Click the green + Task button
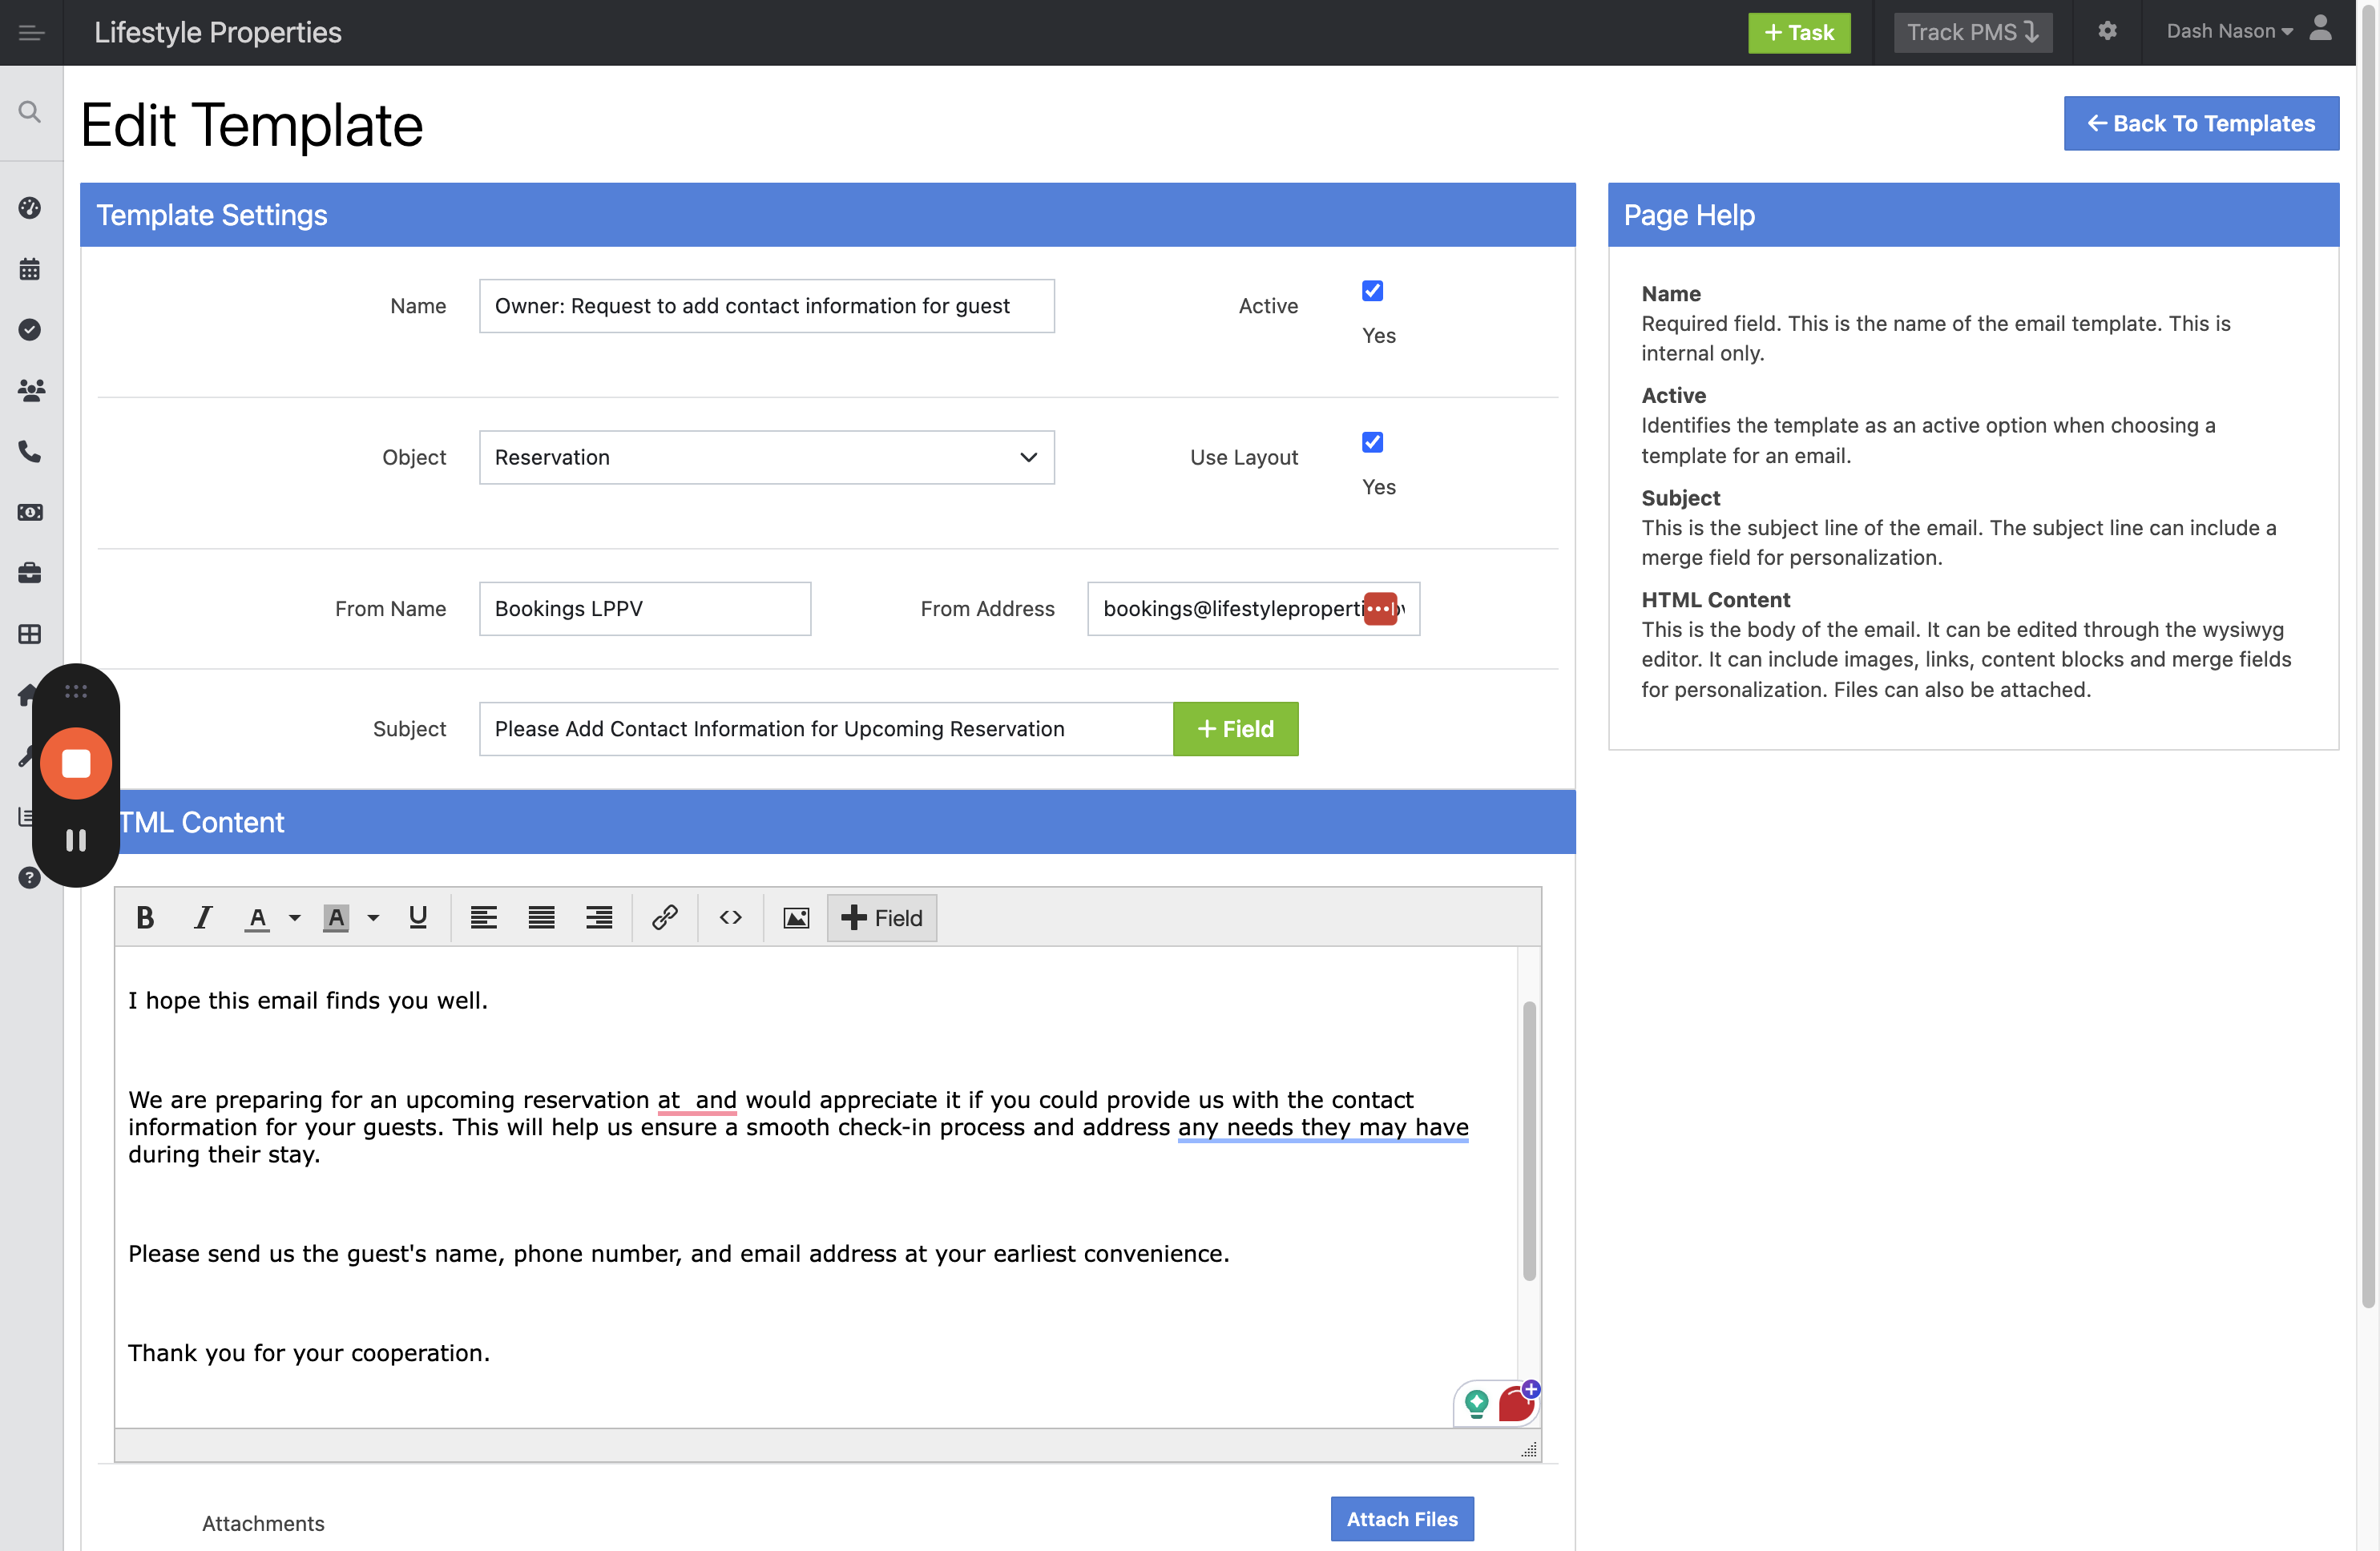Viewport: 2380px width, 1551px height. [1799, 32]
